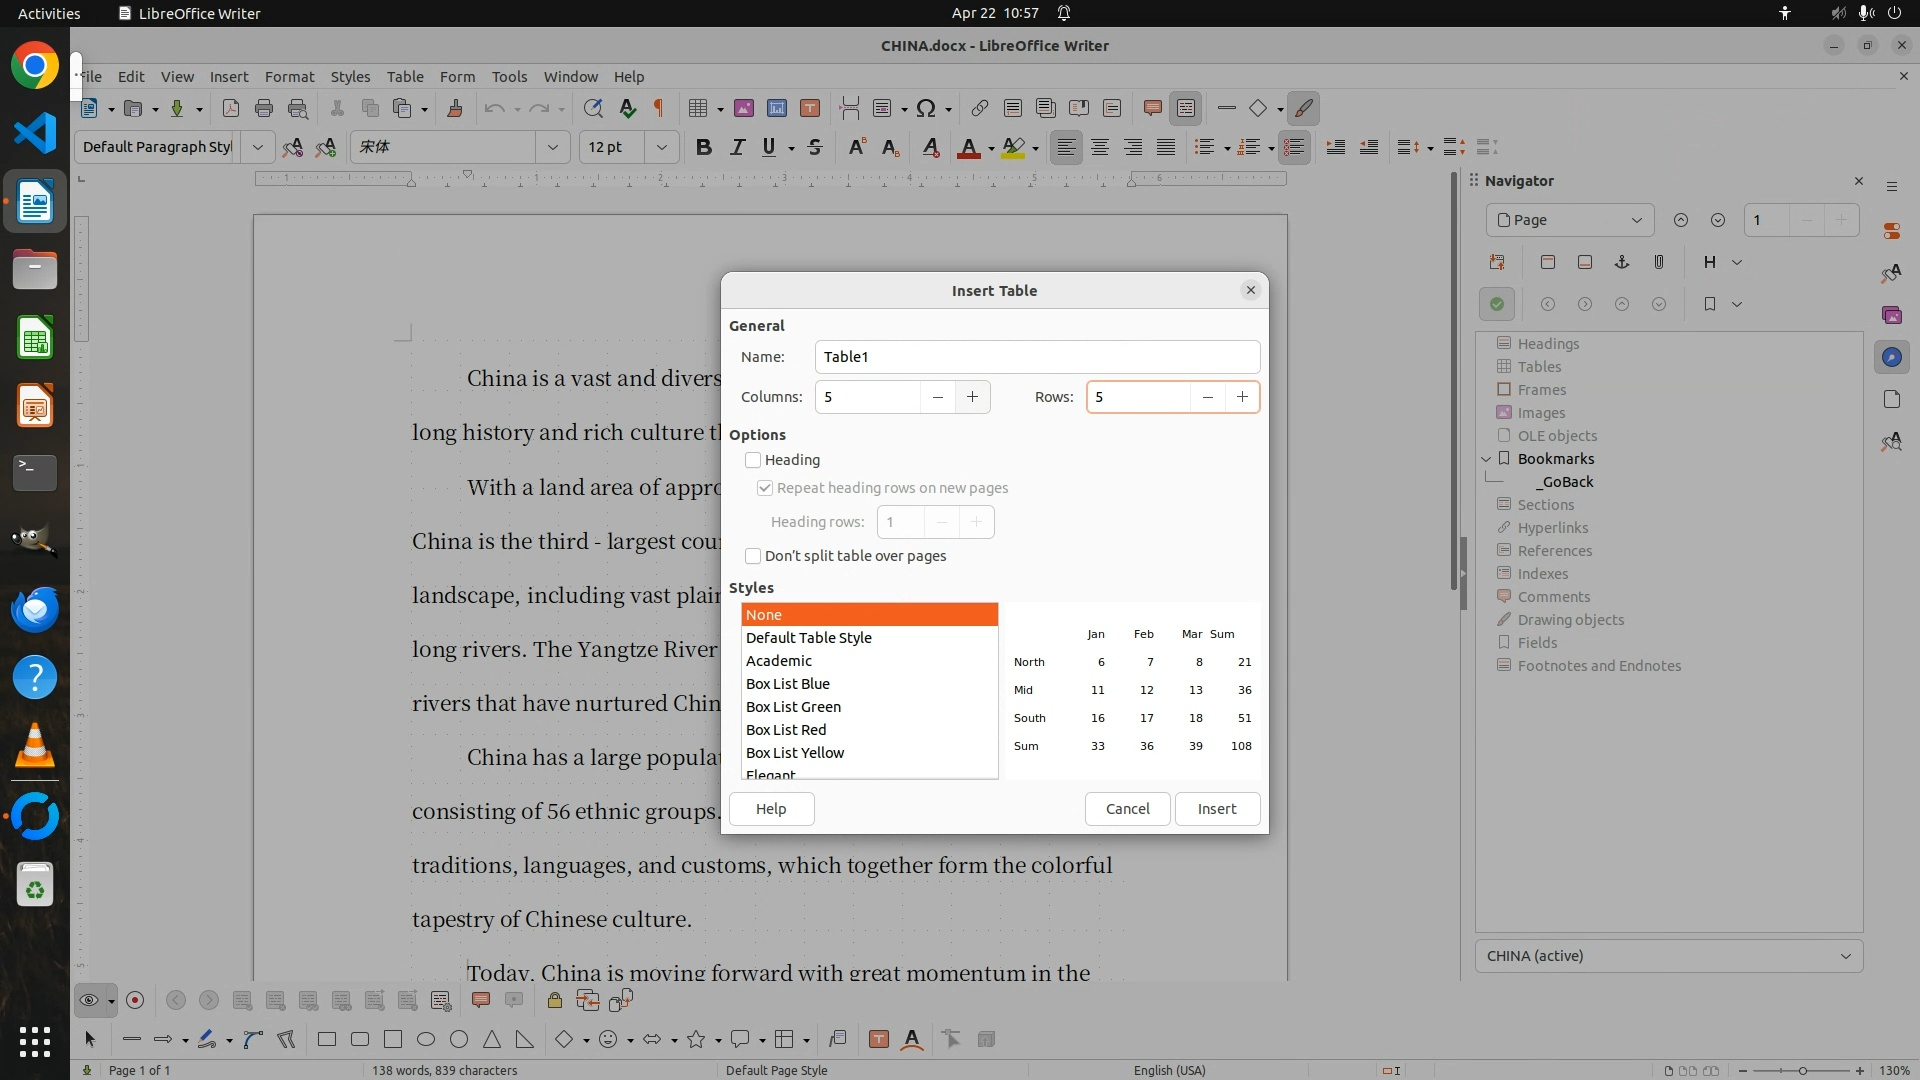Click the Insert Special Character omega icon
This screenshot has height=1080, width=1920.
click(926, 108)
